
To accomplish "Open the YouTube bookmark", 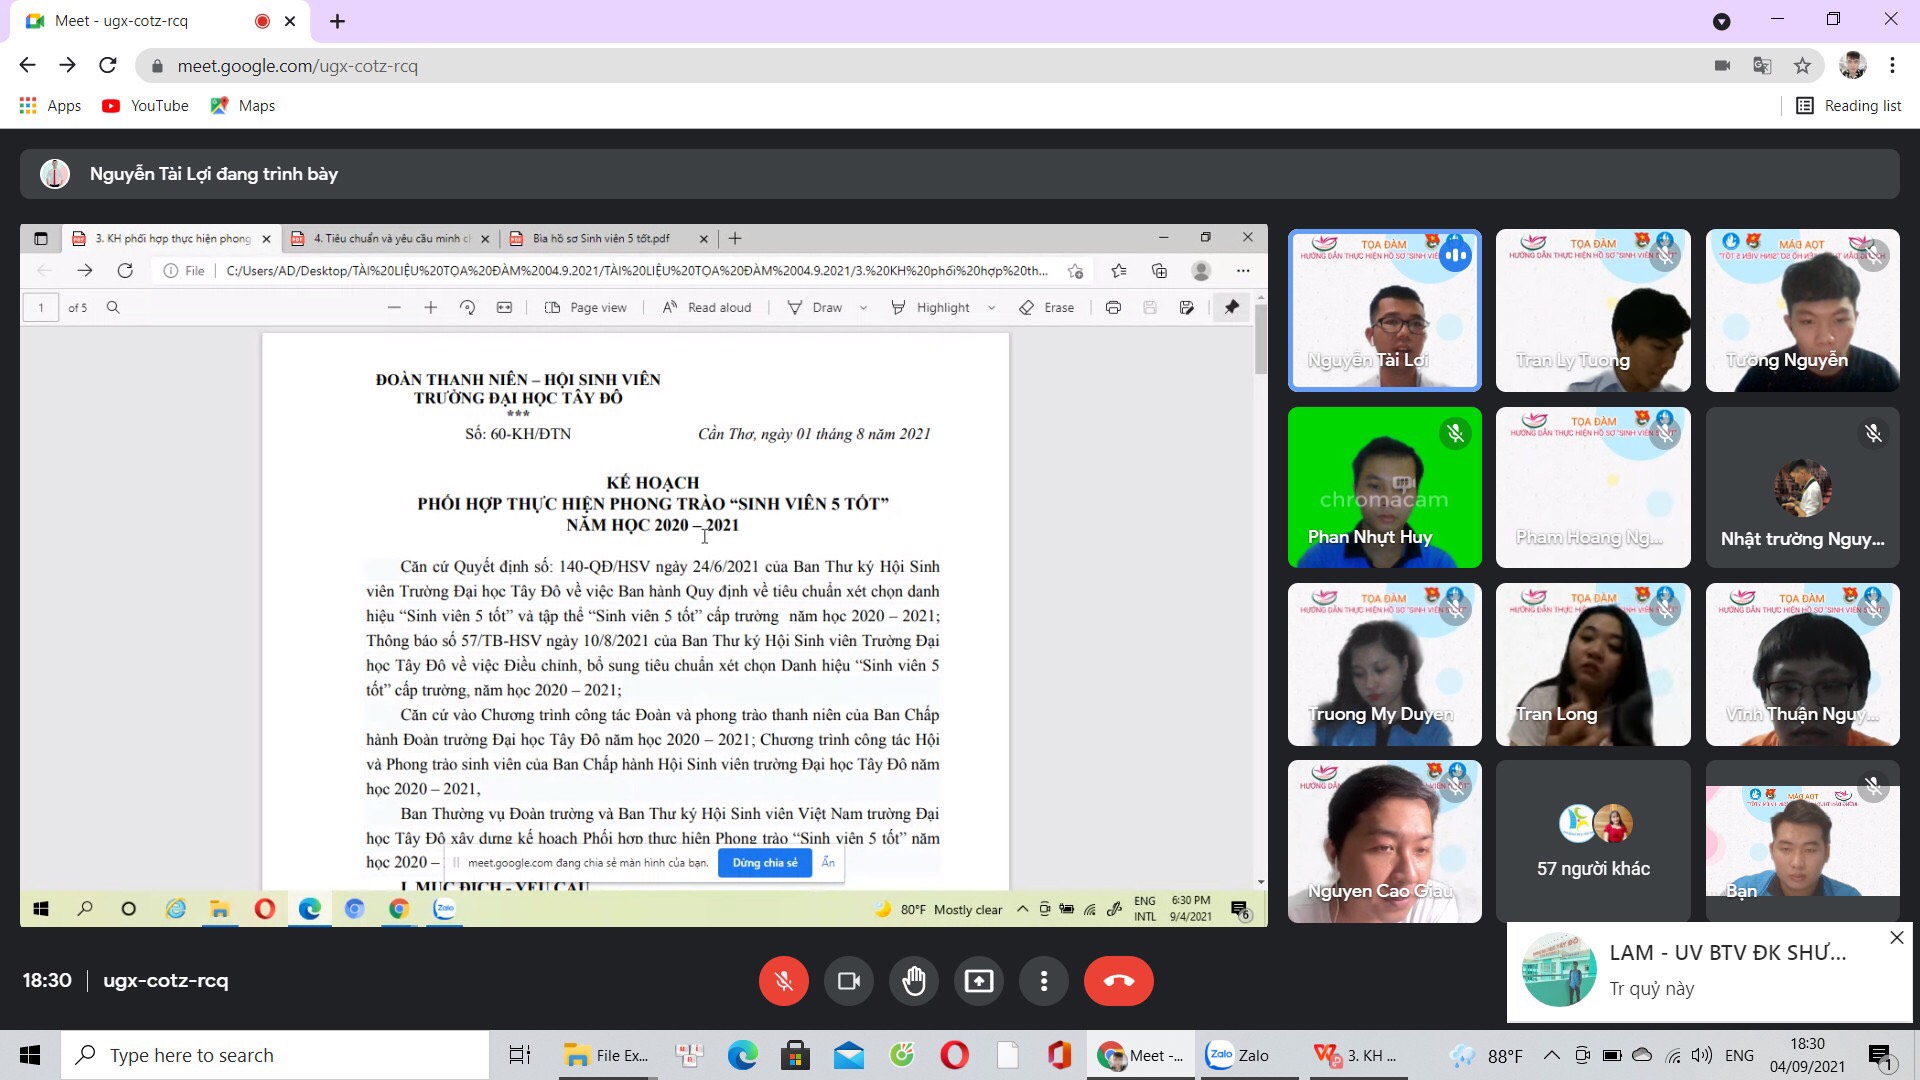I will 145,106.
